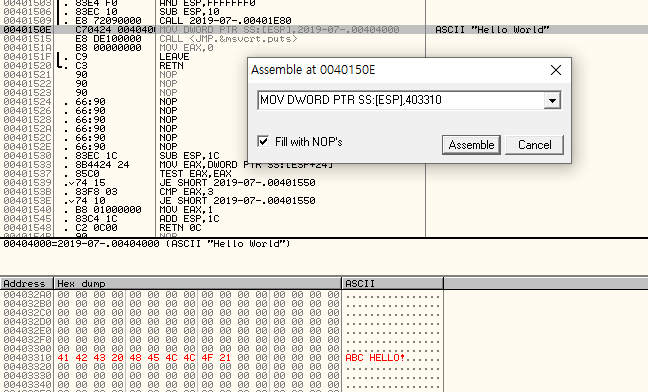Select the JE SHORT instruction at 00401539
648x392 pixels.
(x=237, y=183)
